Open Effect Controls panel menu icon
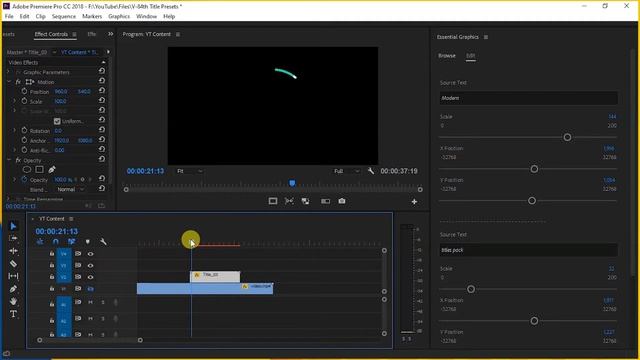 point(74,34)
